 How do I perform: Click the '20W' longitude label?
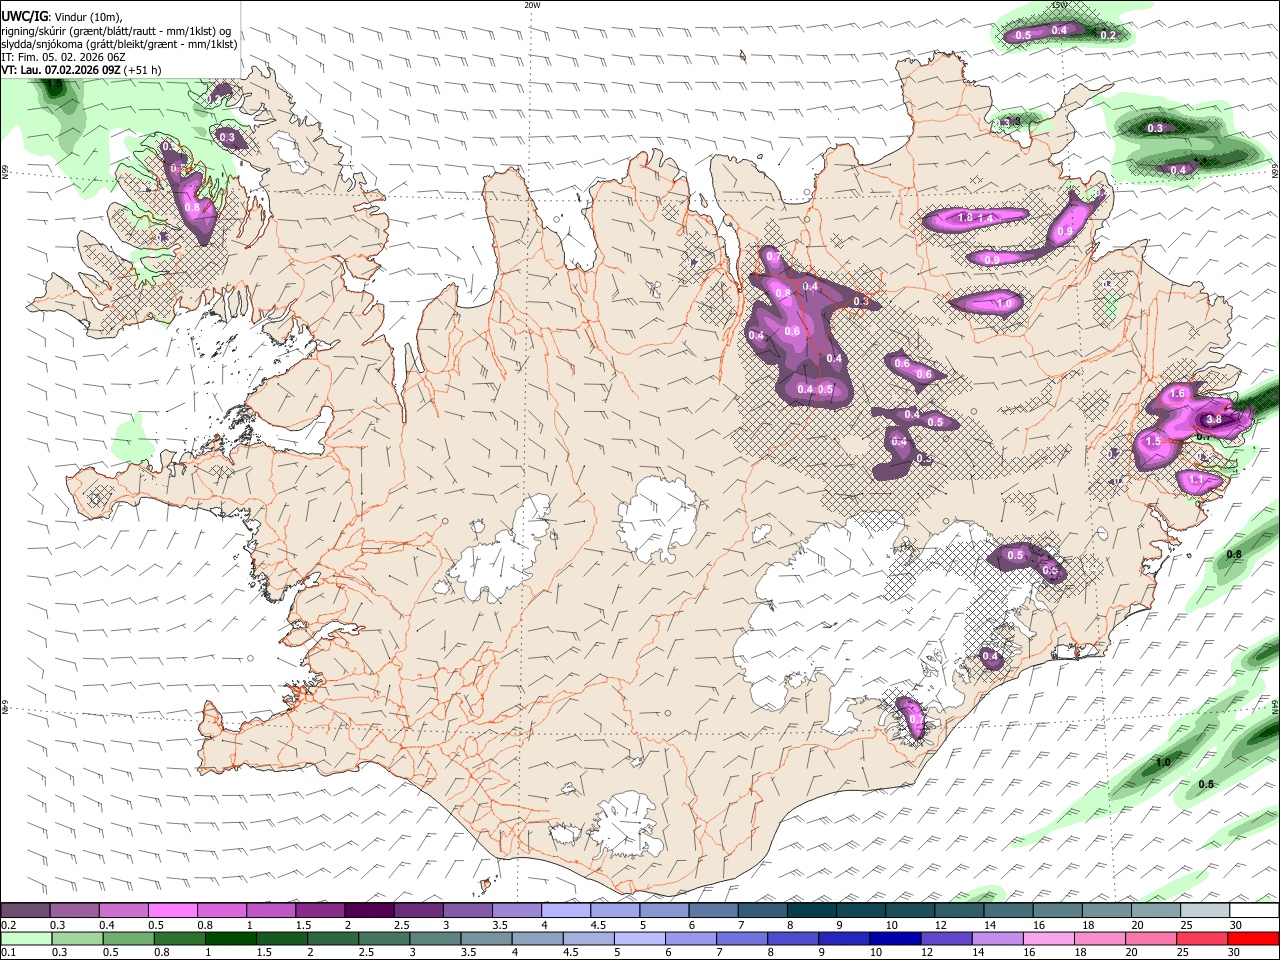[532, 5]
